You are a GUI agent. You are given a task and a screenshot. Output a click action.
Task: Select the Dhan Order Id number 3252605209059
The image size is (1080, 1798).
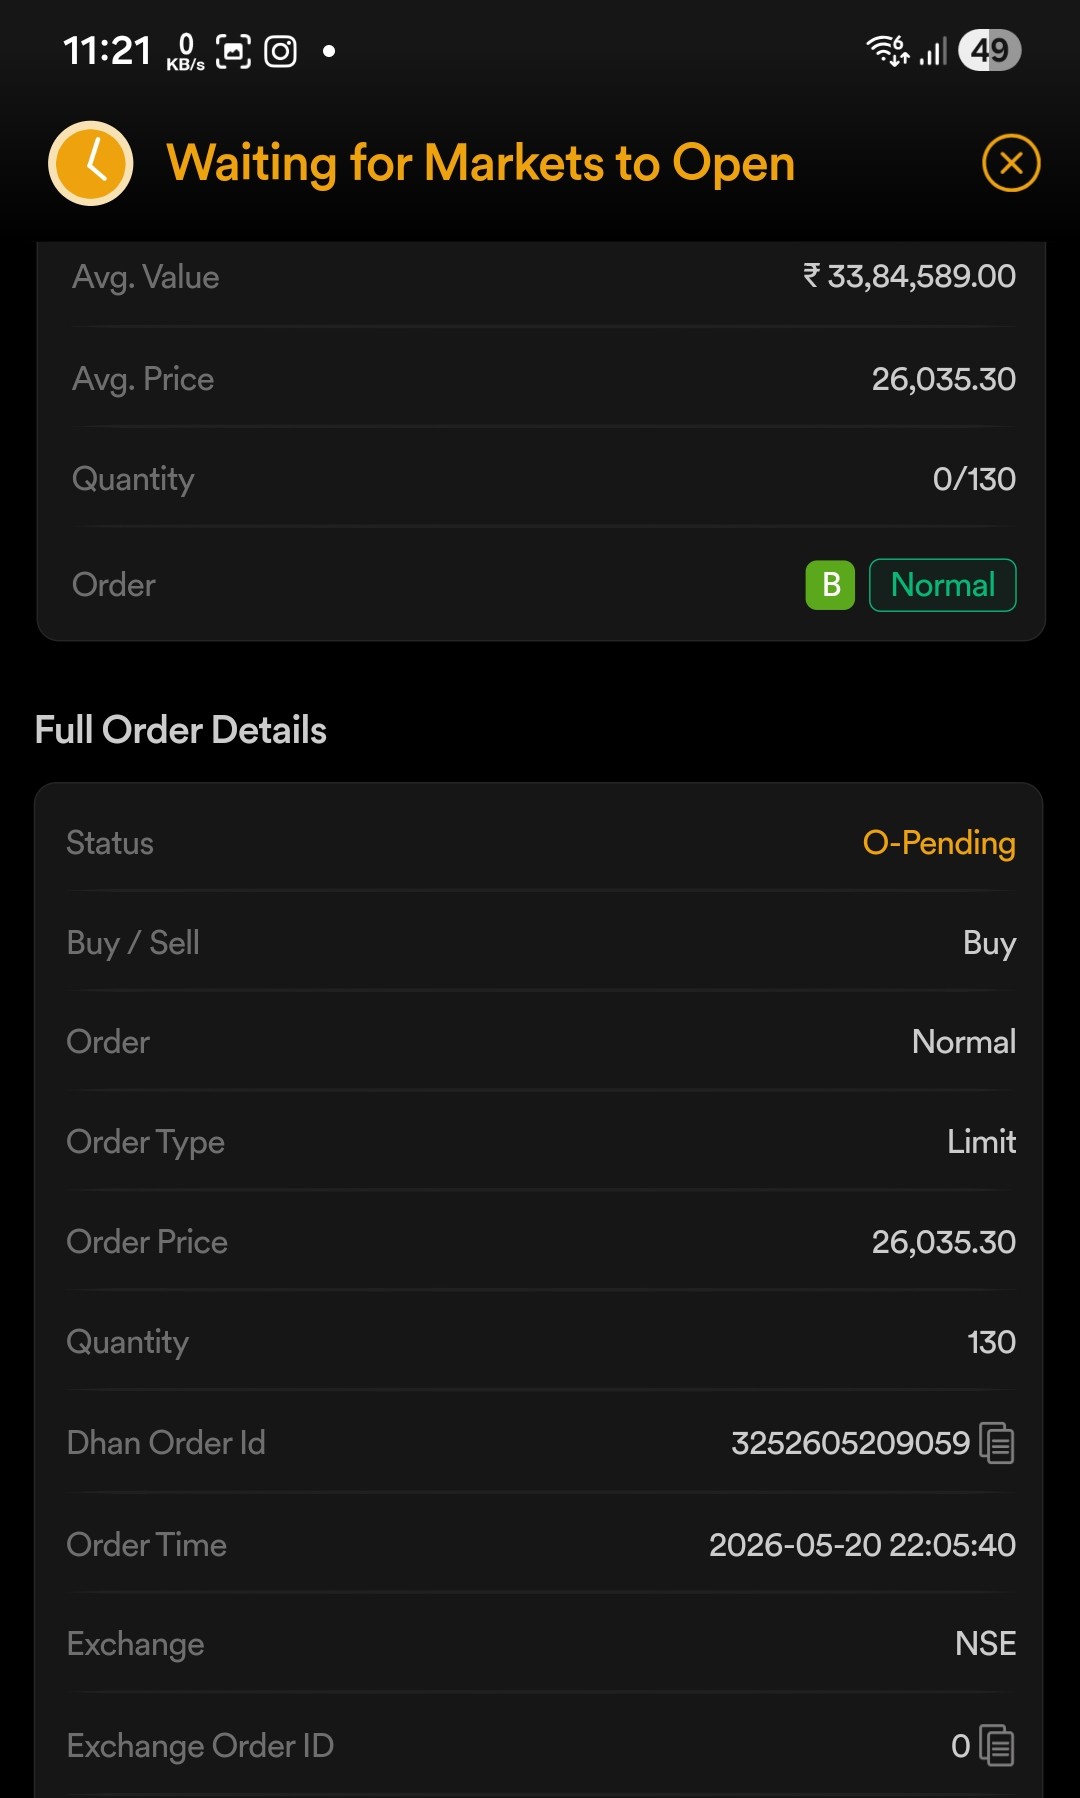(x=850, y=1443)
